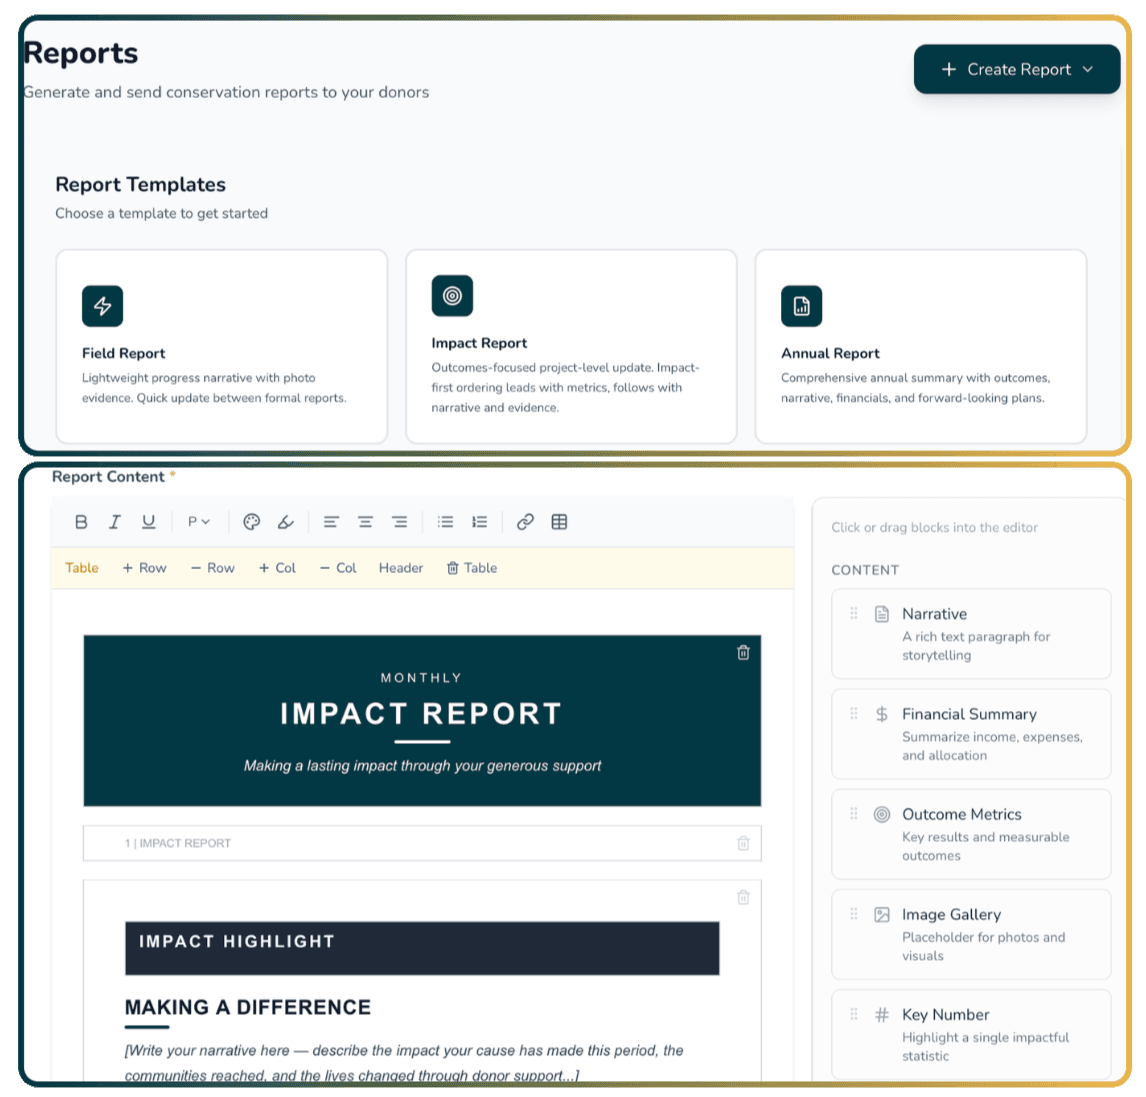Click the Narrative block drag handle

(x=854, y=613)
